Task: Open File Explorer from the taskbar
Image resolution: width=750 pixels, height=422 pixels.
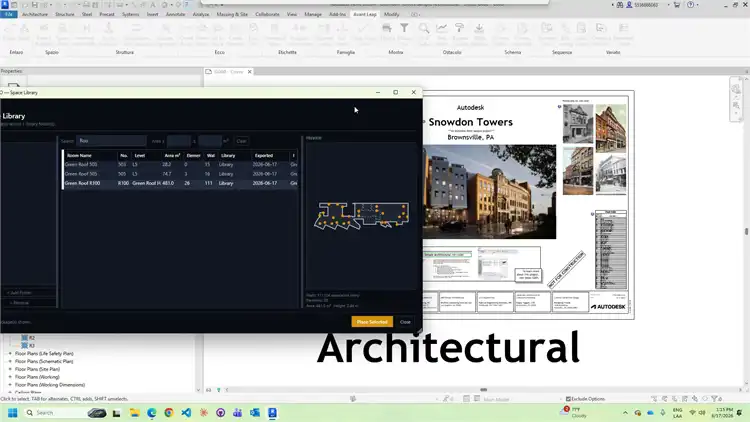Action: tap(134, 412)
